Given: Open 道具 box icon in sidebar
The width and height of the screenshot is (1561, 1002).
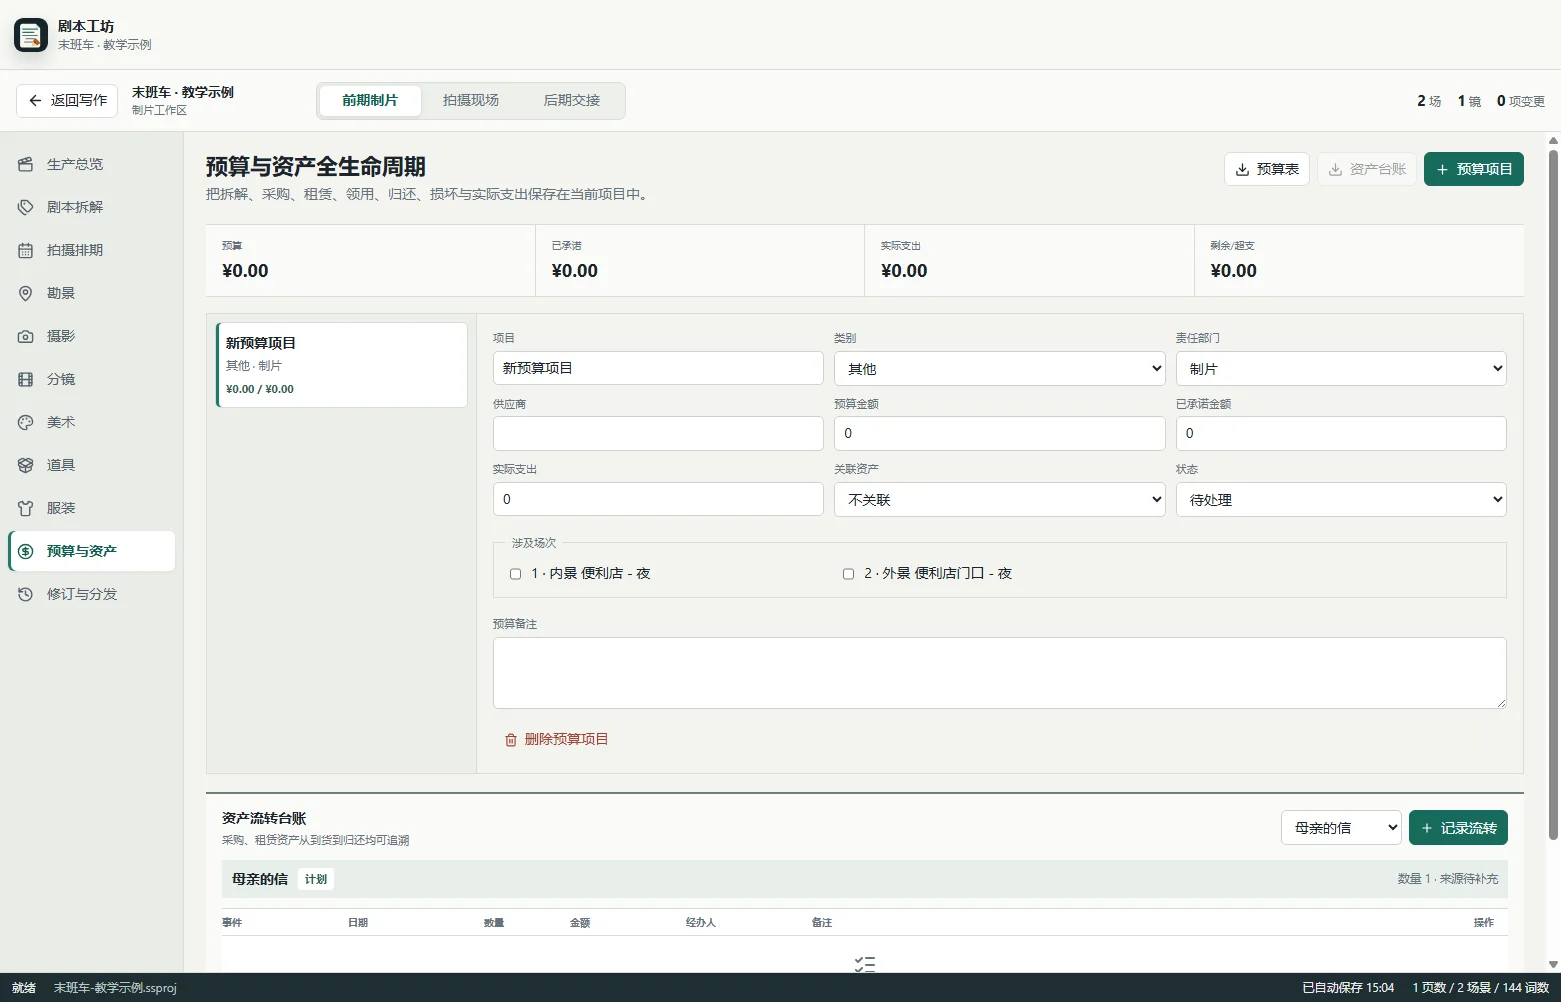Looking at the screenshot, I should 26,465.
